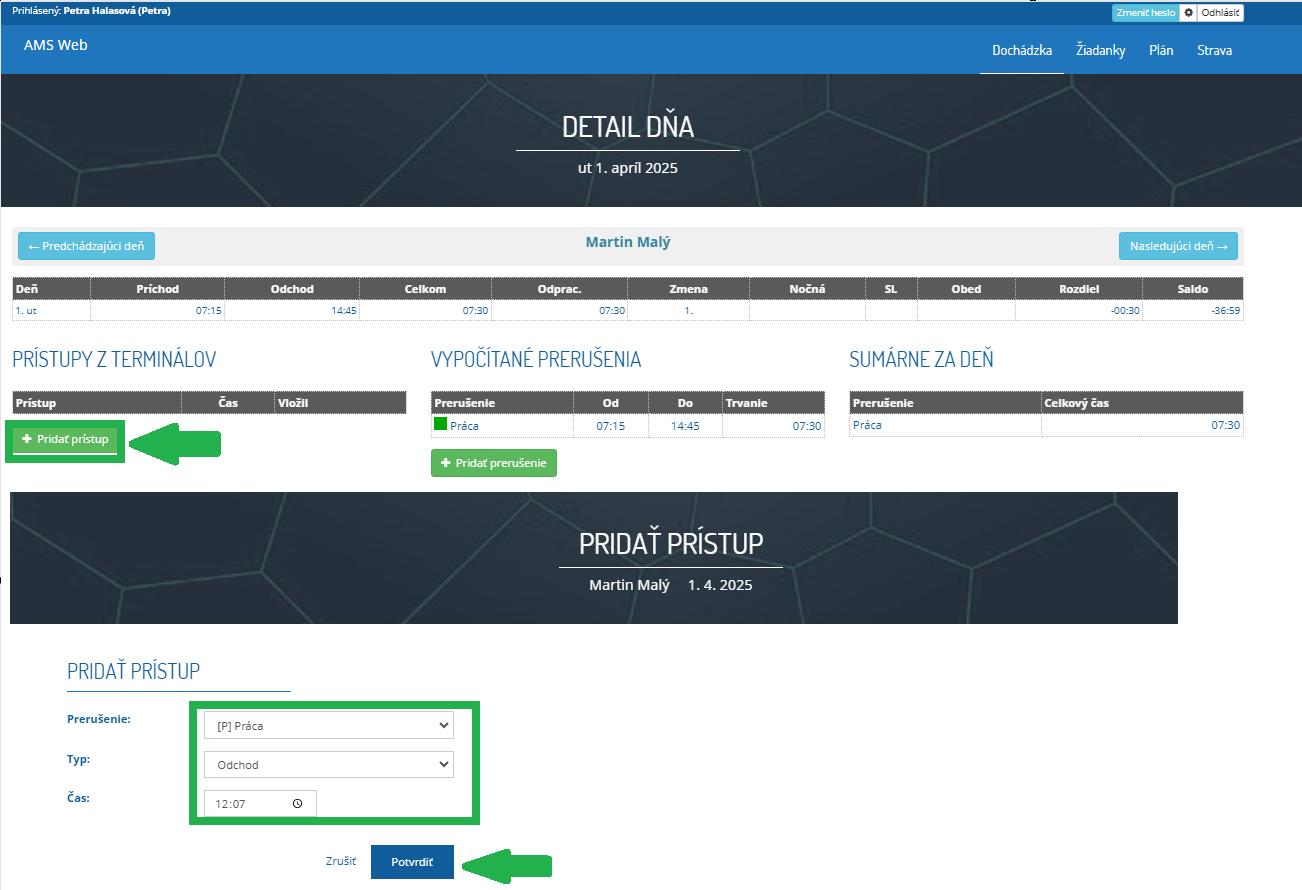Switch to the Žiadanky tab
The height and width of the screenshot is (890, 1302).
point(1100,49)
